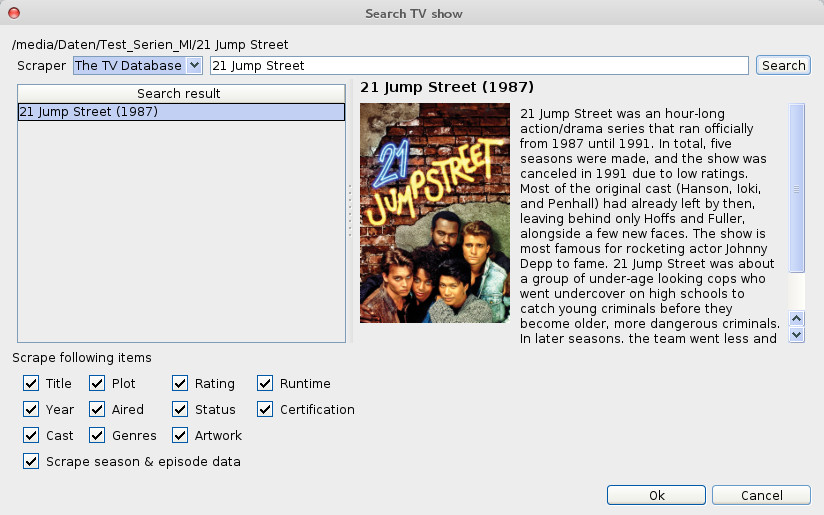Toggle the Artwork checkbox
The width and height of the screenshot is (824, 515).
180,435
